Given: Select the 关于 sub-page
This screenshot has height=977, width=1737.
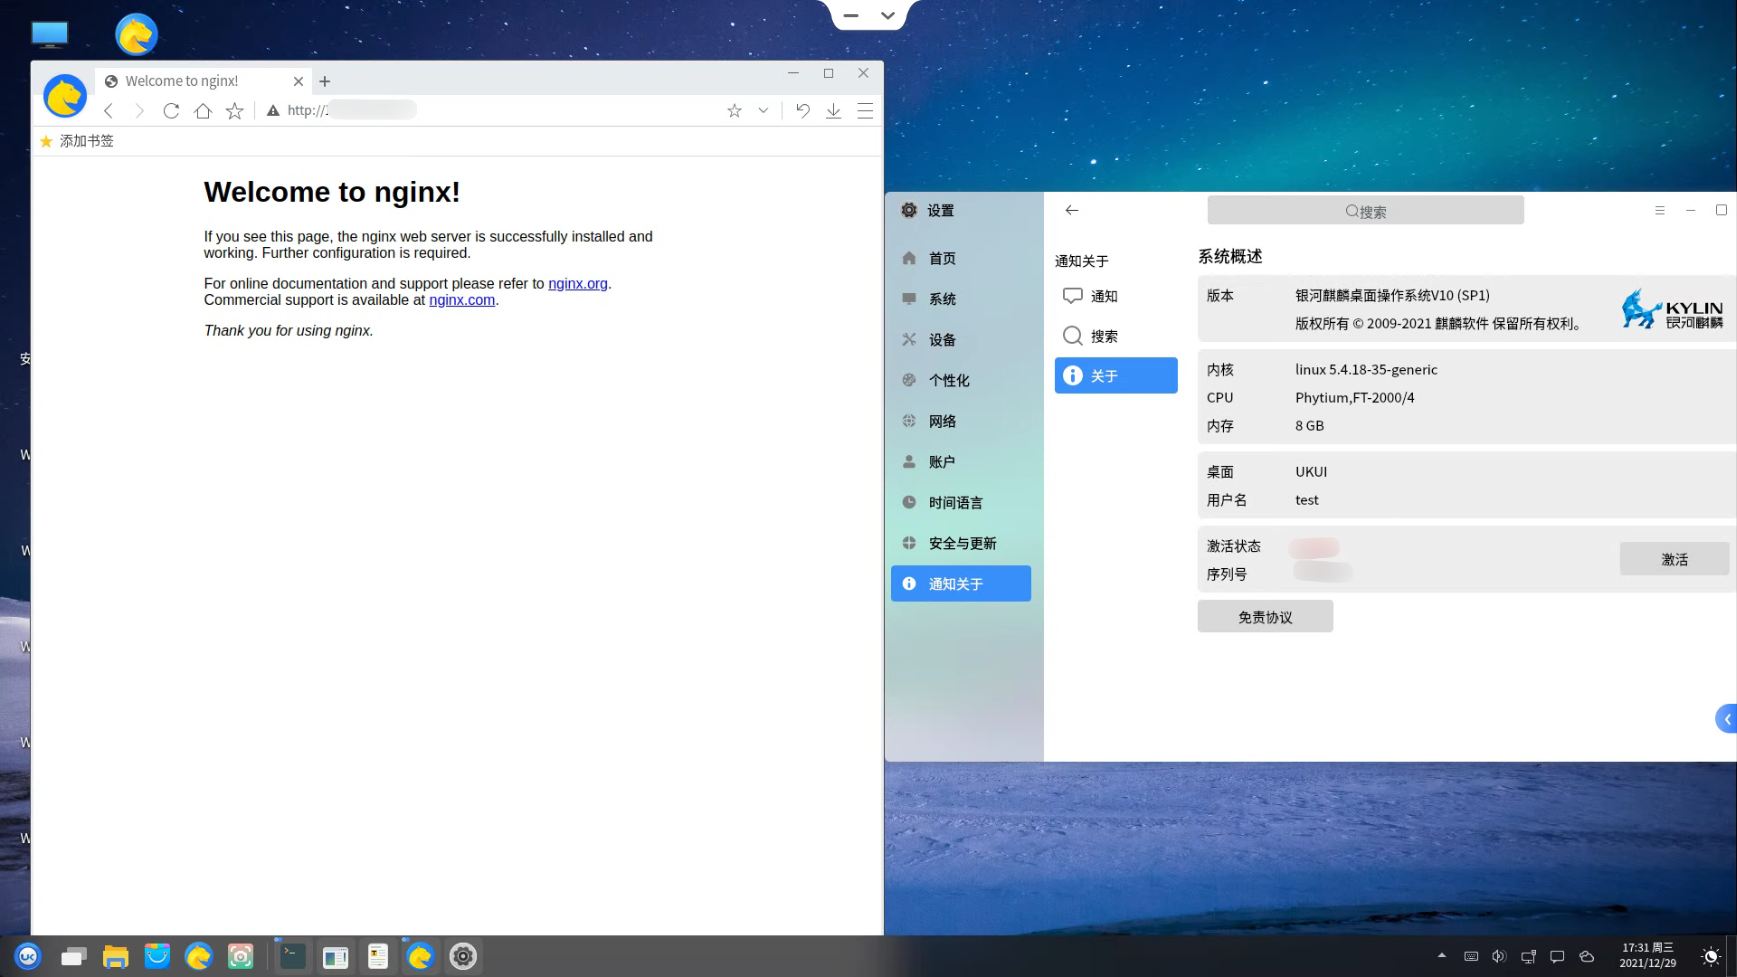Looking at the screenshot, I should pos(1116,376).
